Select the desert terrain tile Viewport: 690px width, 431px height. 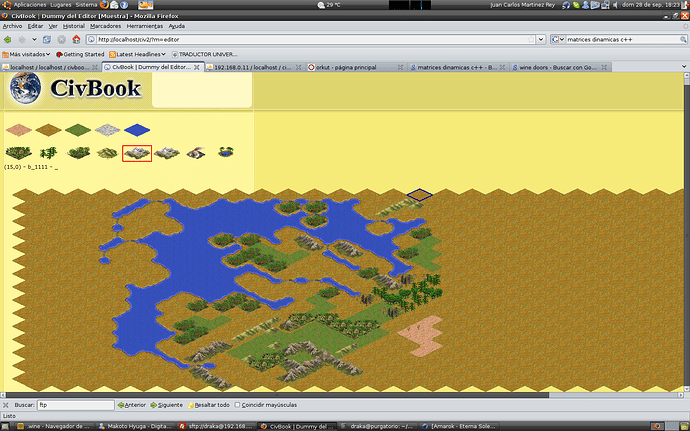tap(18, 130)
